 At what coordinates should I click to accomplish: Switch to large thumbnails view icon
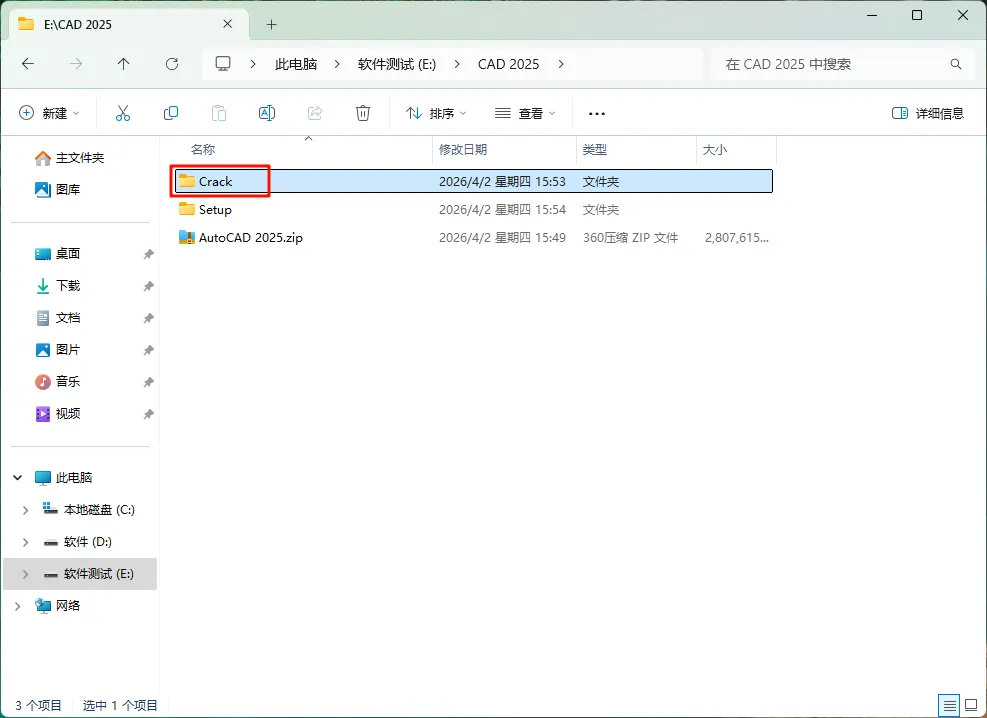(x=971, y=705)
